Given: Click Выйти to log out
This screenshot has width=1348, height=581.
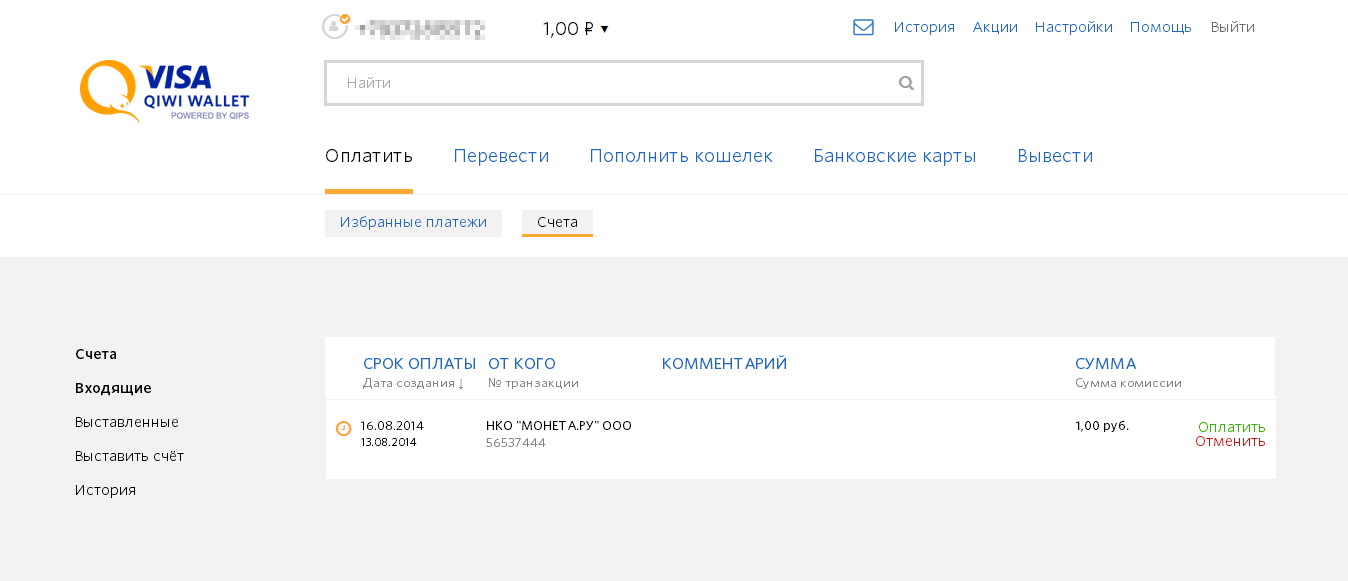Looking at the screenshot, I should pos(1232,27).
